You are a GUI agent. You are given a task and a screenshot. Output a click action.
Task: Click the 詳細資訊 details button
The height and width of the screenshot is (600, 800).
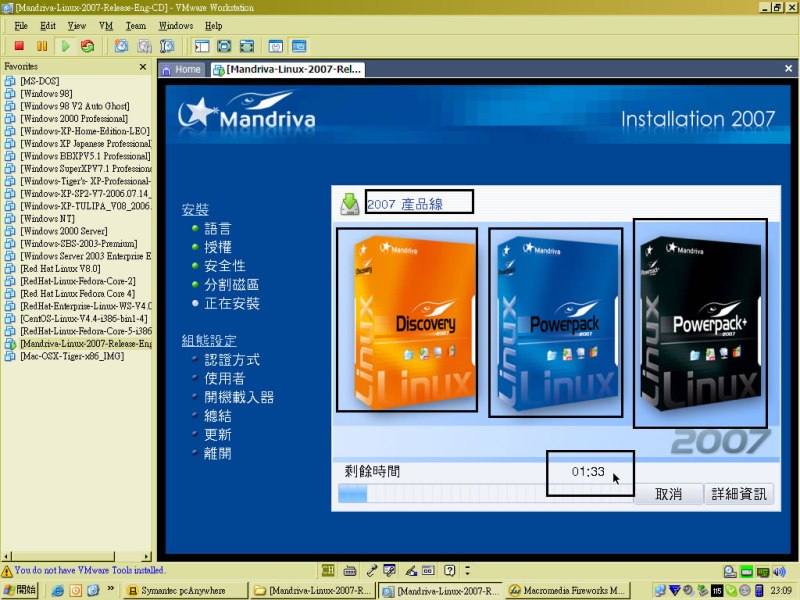[x=739, y=494]
